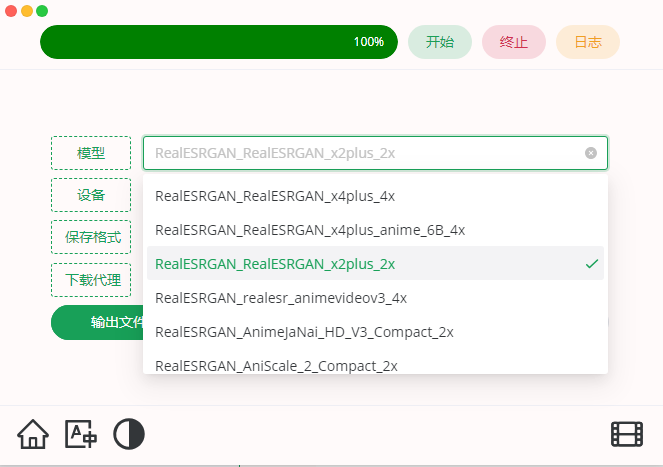Select checked RealESRGAN_x2plus_2x option
The image size is (663, 467).
click(275, 264)
